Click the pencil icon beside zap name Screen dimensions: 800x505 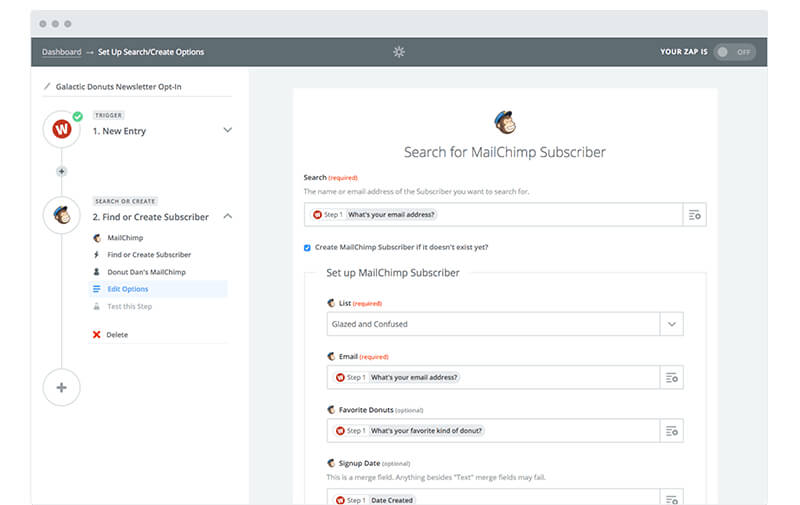[x=47, y=86]
